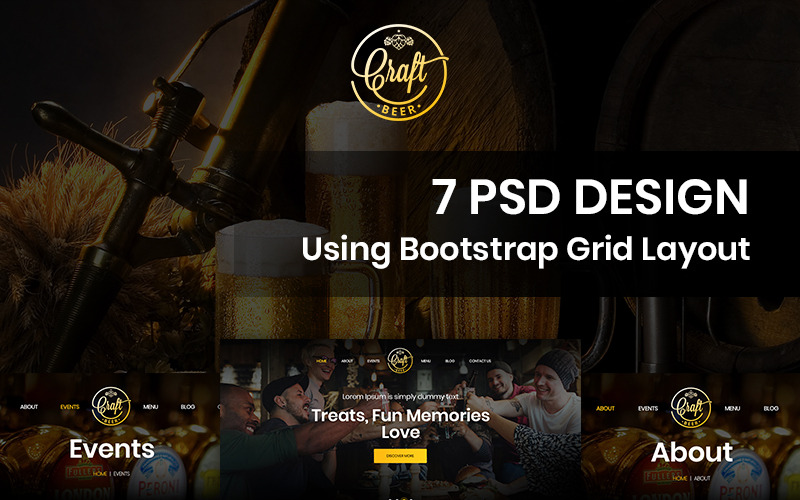Screen dimensions: 800x500
Task: Click "Lorem Ipsum is simply dummy text" tagline
Action: pos(401,396)
